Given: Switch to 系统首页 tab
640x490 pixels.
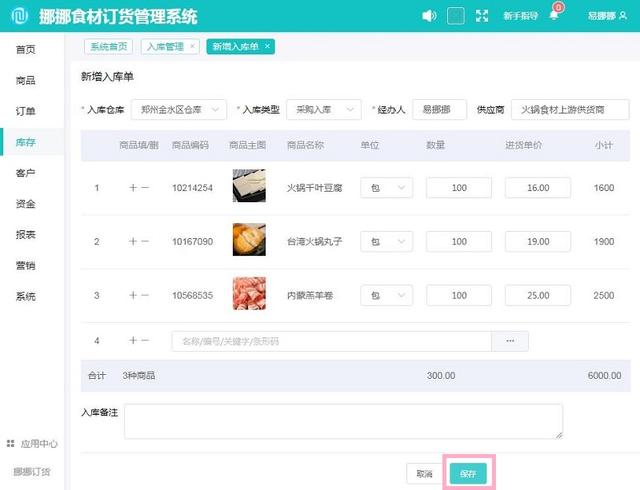Looking at the screenshot, I should 109,47.
